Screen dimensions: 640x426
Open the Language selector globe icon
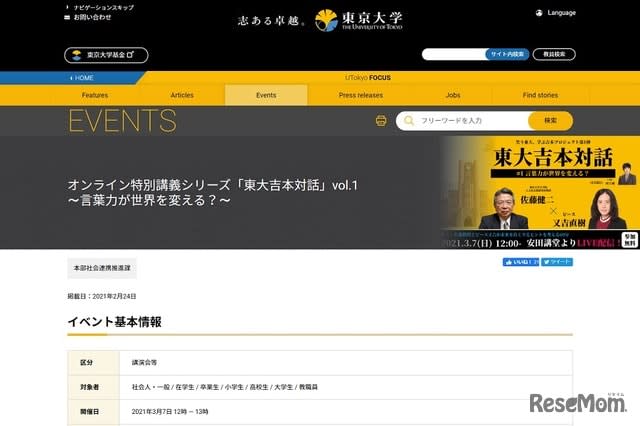tap(539, 13)
